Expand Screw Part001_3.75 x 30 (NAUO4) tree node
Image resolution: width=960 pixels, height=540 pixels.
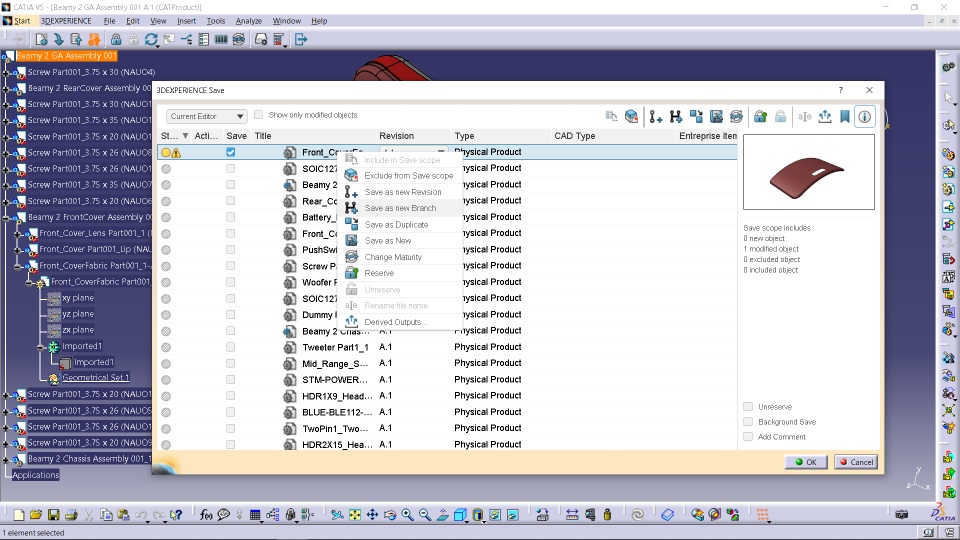[6, 72]
